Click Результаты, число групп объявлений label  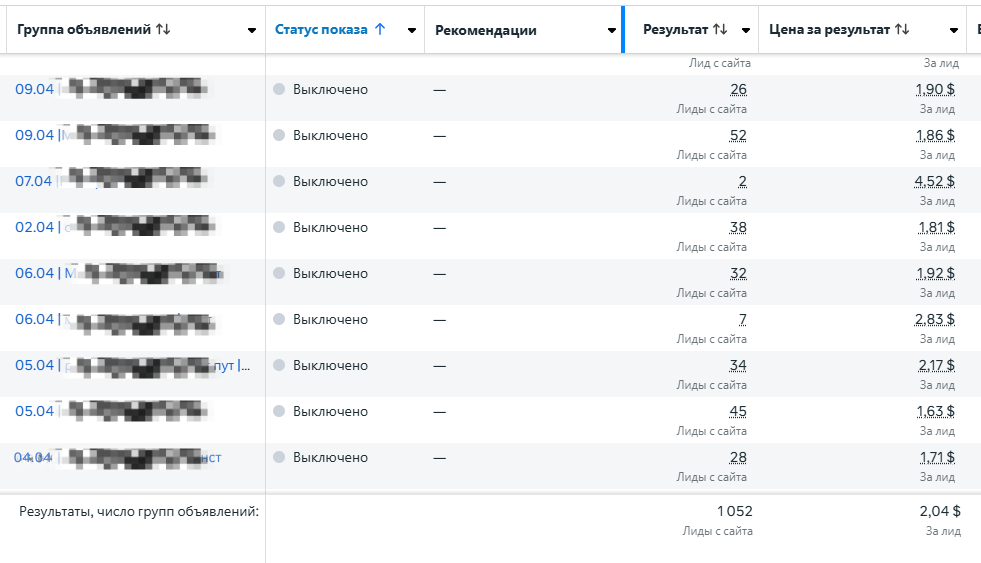tap(139, 511)
